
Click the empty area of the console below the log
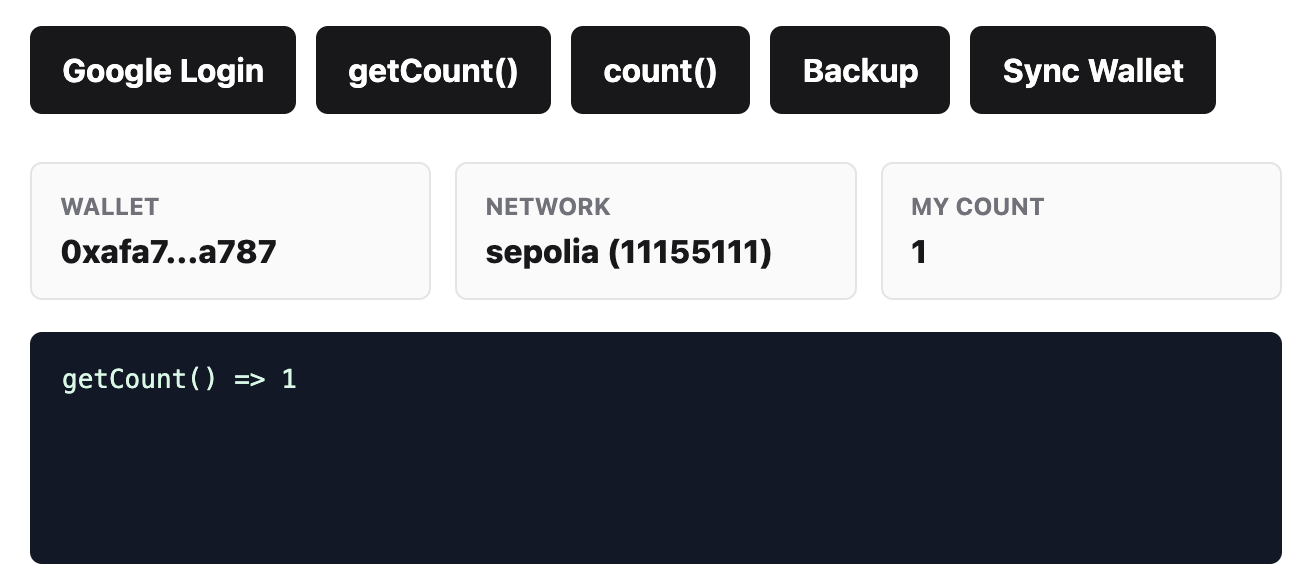tap(656, 480)
